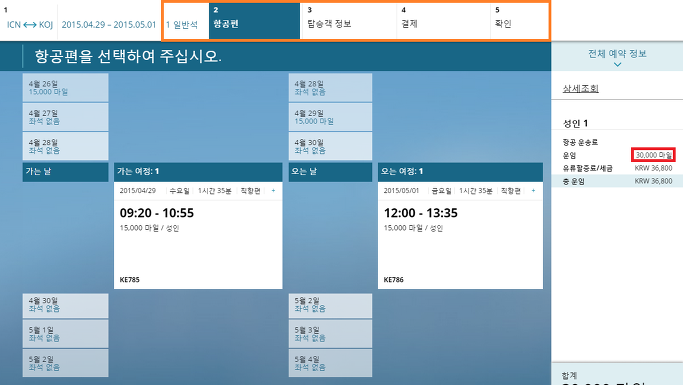Image resolution: width=683 pixels, height=385 pixels.
Task: Click the 가는 날 header
Action: [x=65, y=172]
